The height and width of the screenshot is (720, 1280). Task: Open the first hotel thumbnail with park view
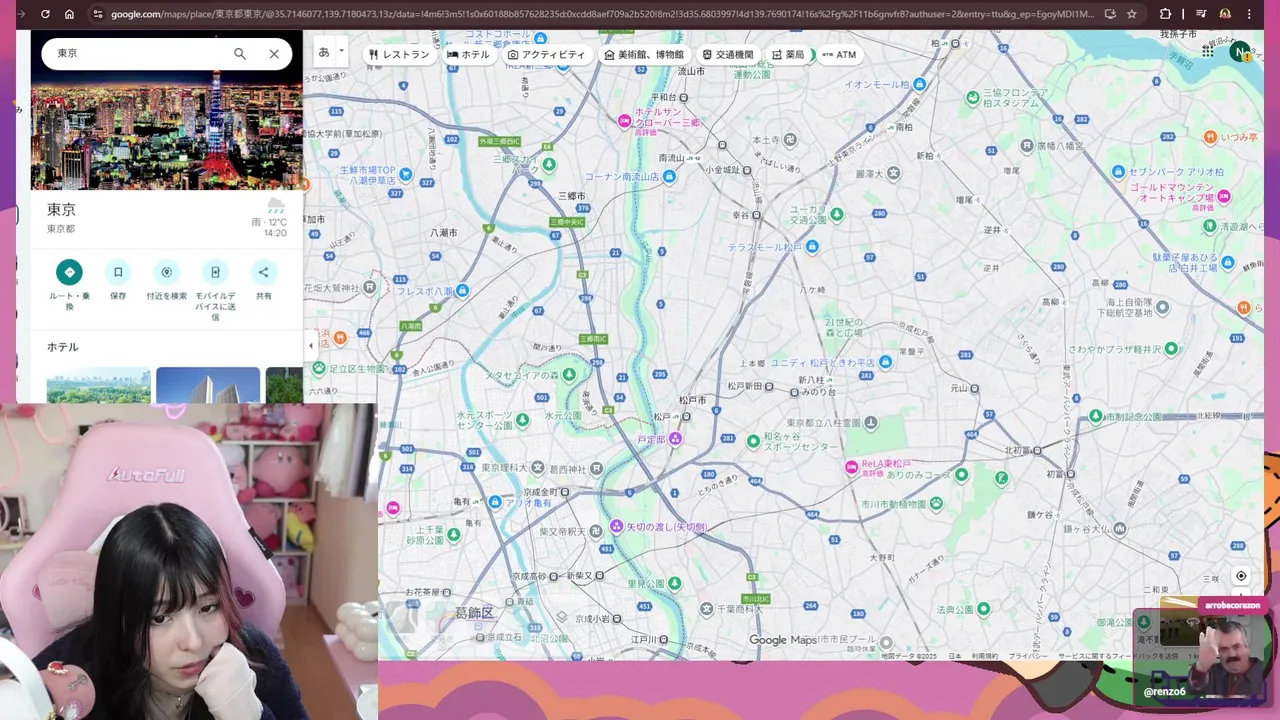(x=98, y=385)
